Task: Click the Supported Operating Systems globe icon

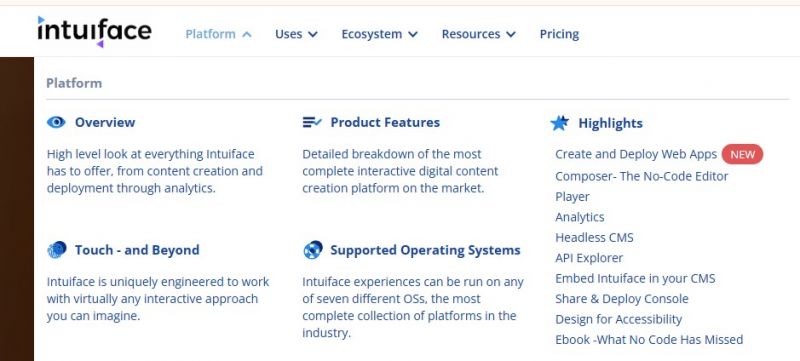Action: coord(312,250)
